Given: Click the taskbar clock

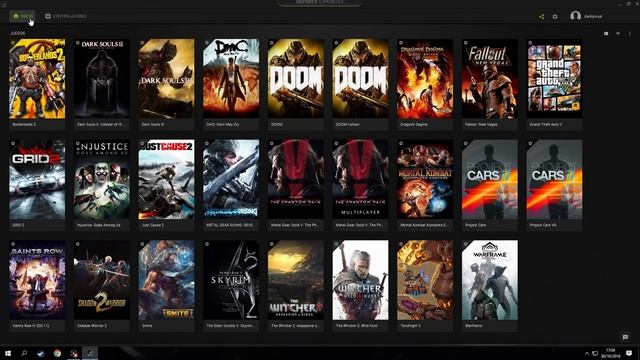Looking at the screenshot, I should click(x=611, y=353).
